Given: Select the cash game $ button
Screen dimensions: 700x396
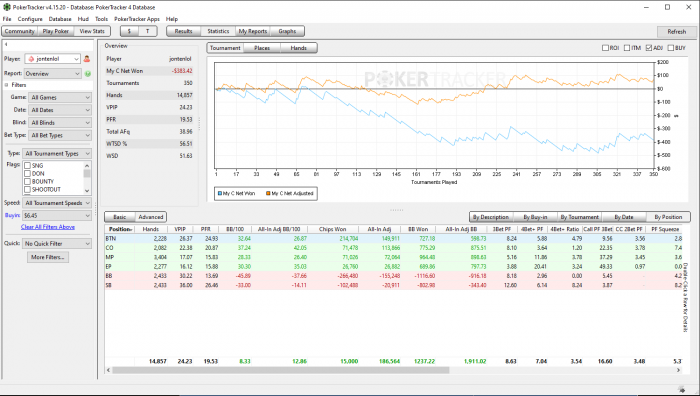Looking at the screenshot, I should (129, 31).
